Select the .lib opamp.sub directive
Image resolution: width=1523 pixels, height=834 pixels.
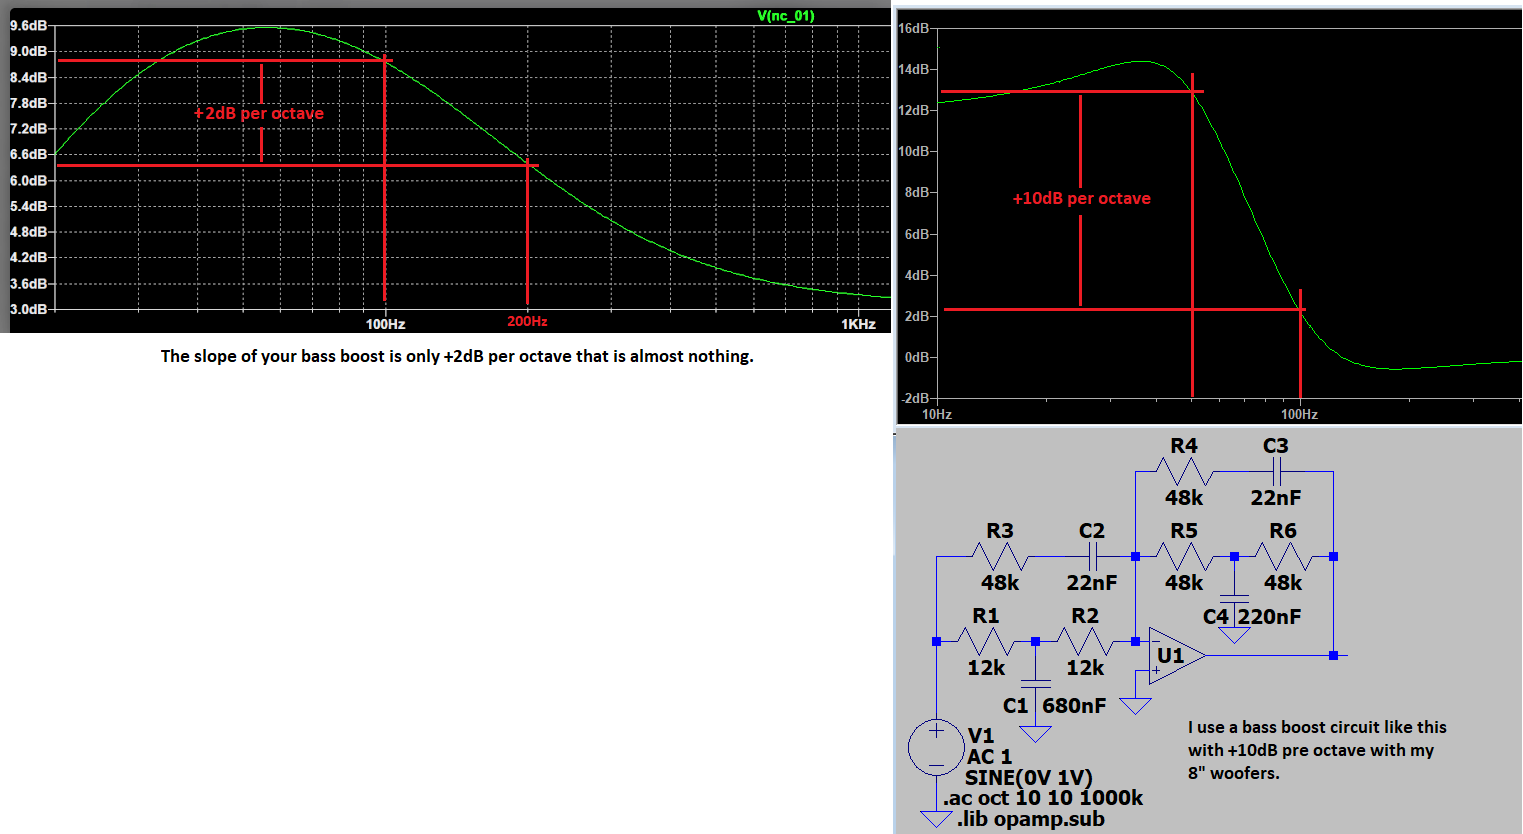pyautogui.click(x=1031, y=819)
